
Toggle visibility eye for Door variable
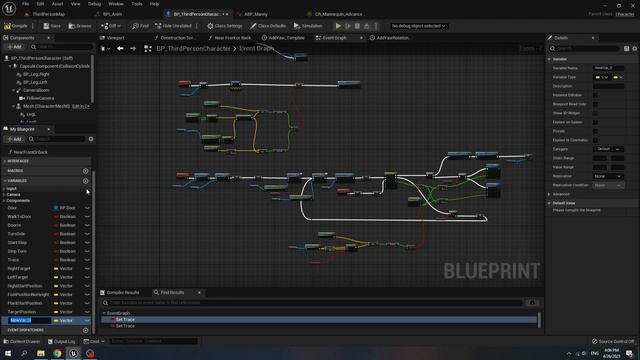(x=87, y=208)
